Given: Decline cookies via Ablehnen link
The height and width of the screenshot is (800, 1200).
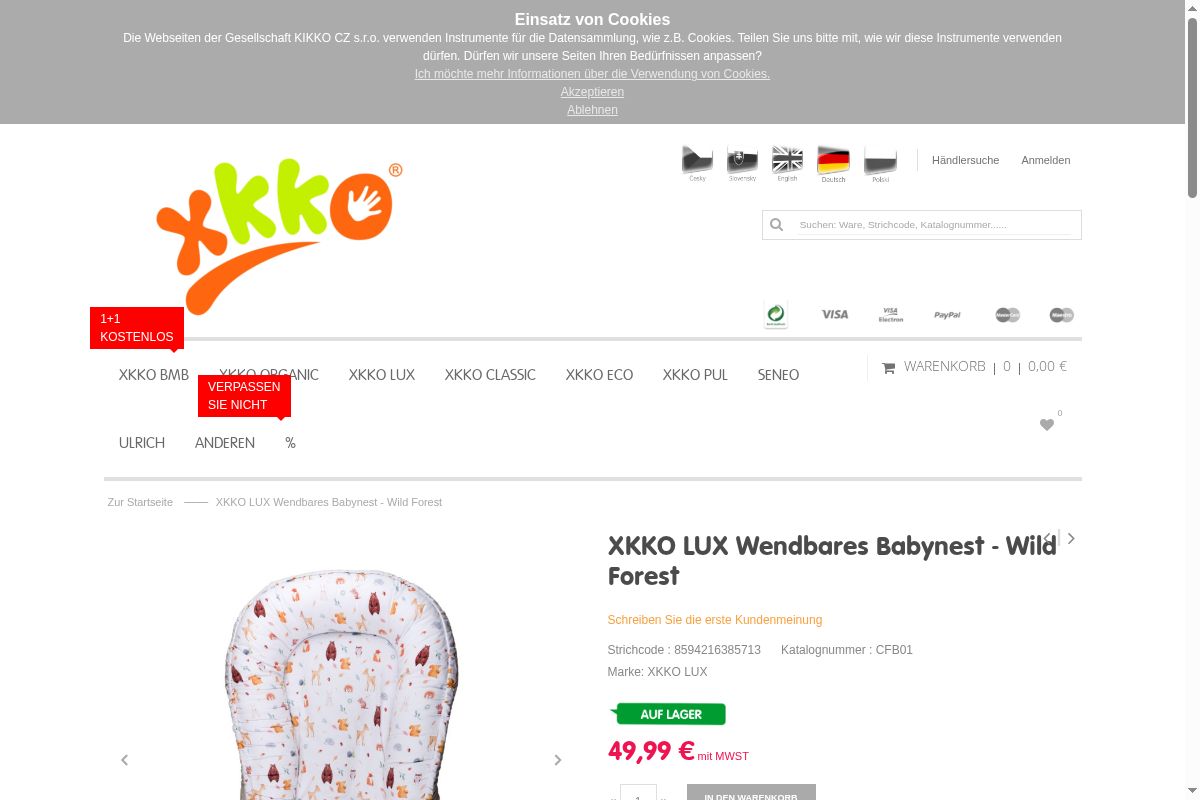Looking at the screenshot, I should (x=592, y=110).
